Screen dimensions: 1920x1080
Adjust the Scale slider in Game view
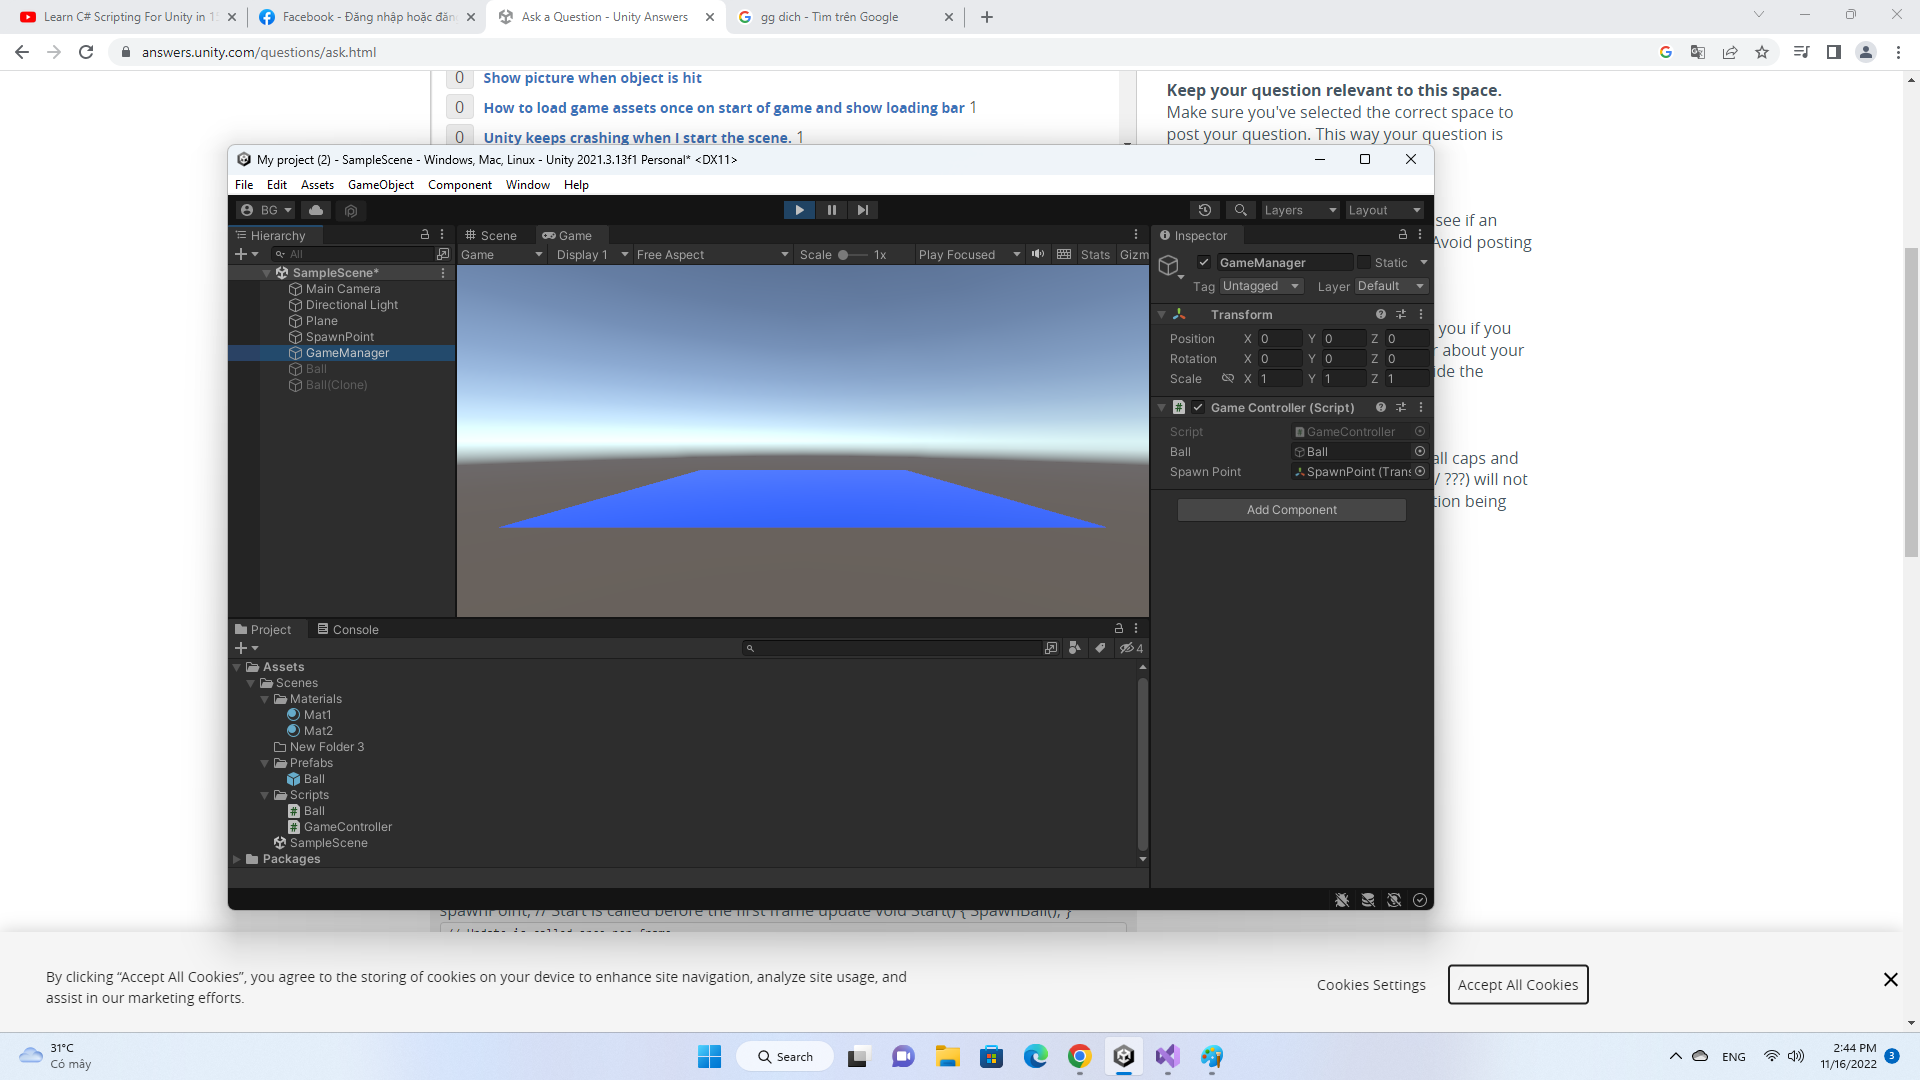click(843, 254)
